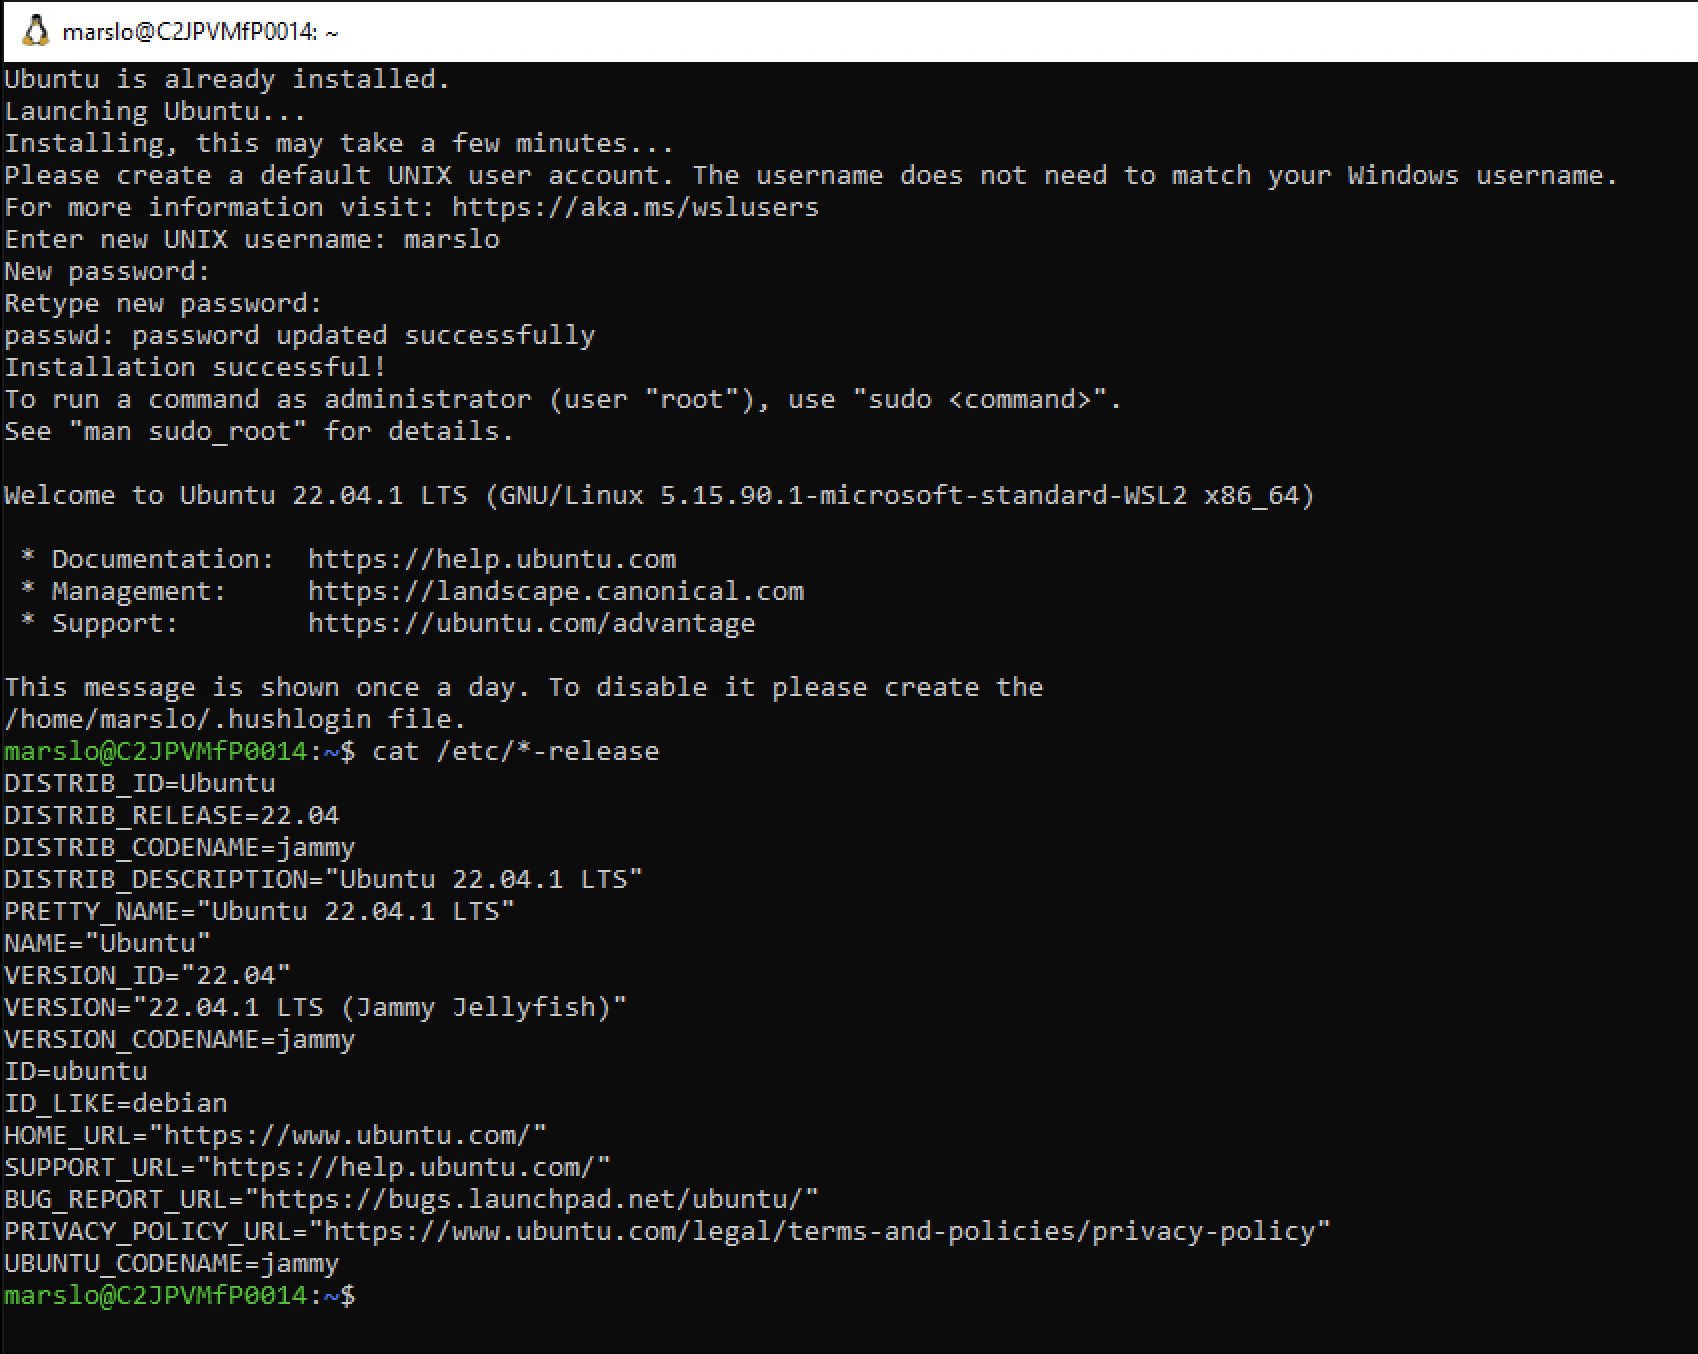Click the PRETTY_NAME="Ubuntu 22.04.1 LTS" line
Image resolution: width=1698 pixels, height=1354 pixels.
pos(259,911)
